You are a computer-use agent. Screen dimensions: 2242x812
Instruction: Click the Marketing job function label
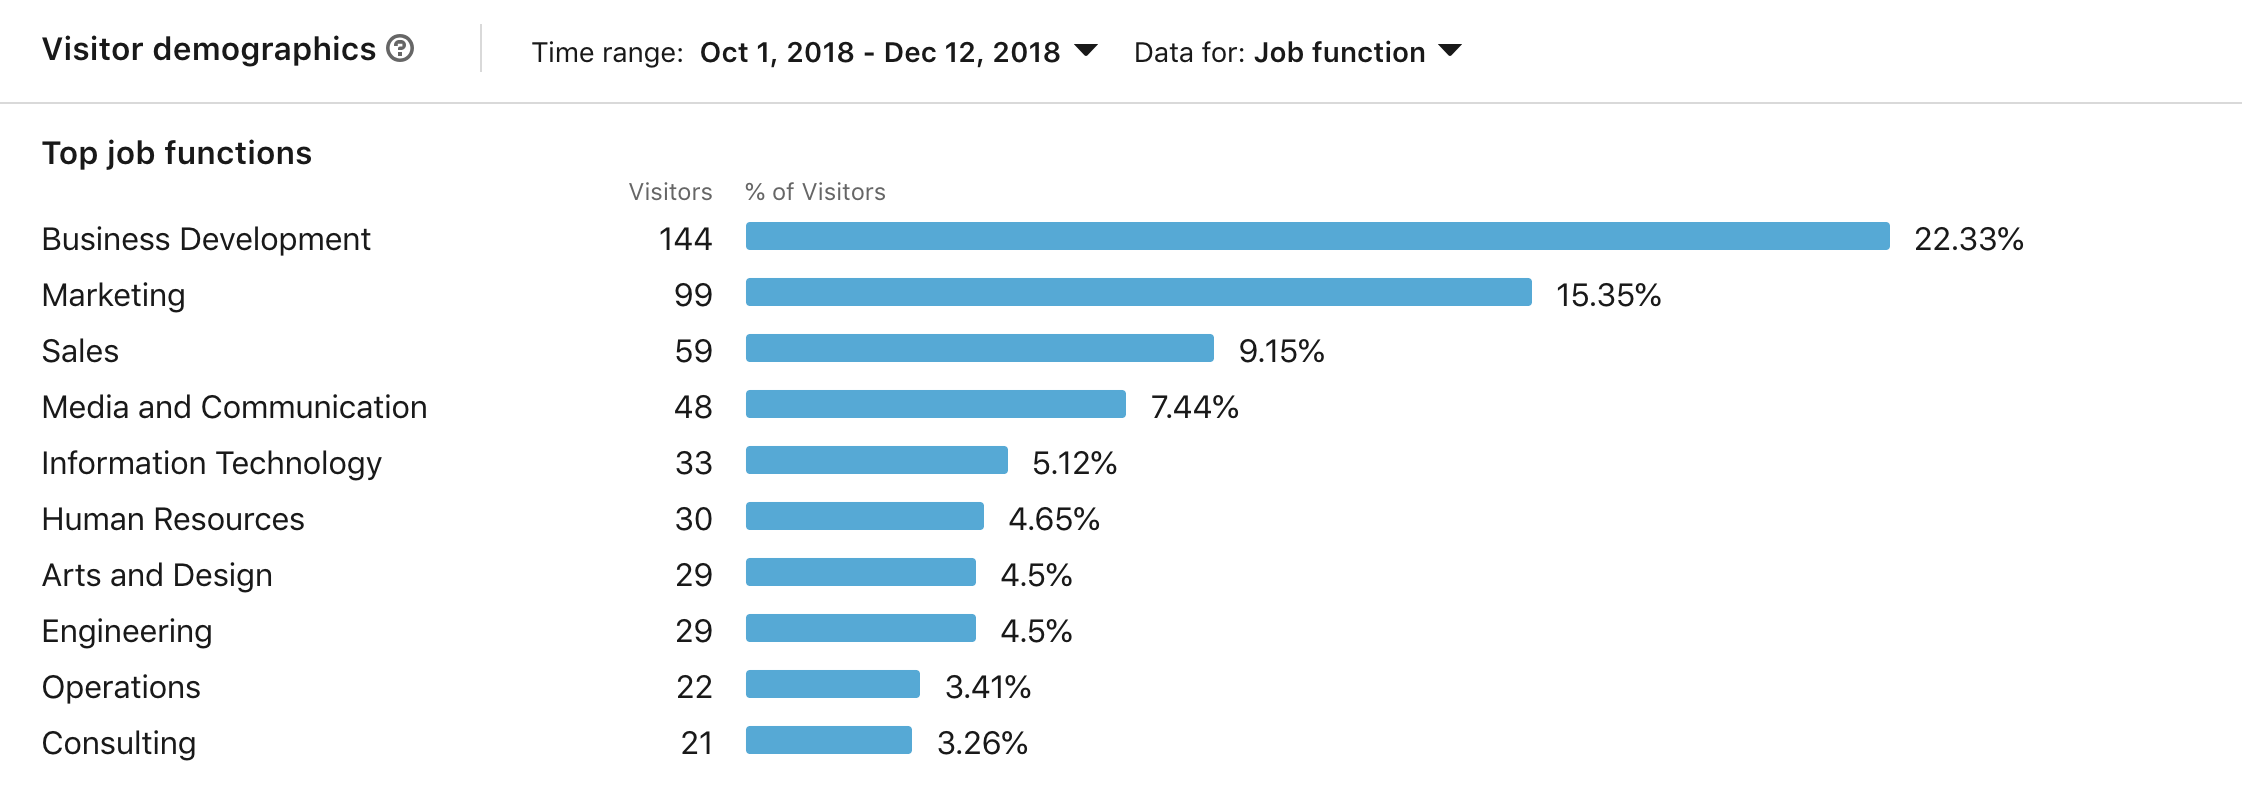[x=113, y=295]
